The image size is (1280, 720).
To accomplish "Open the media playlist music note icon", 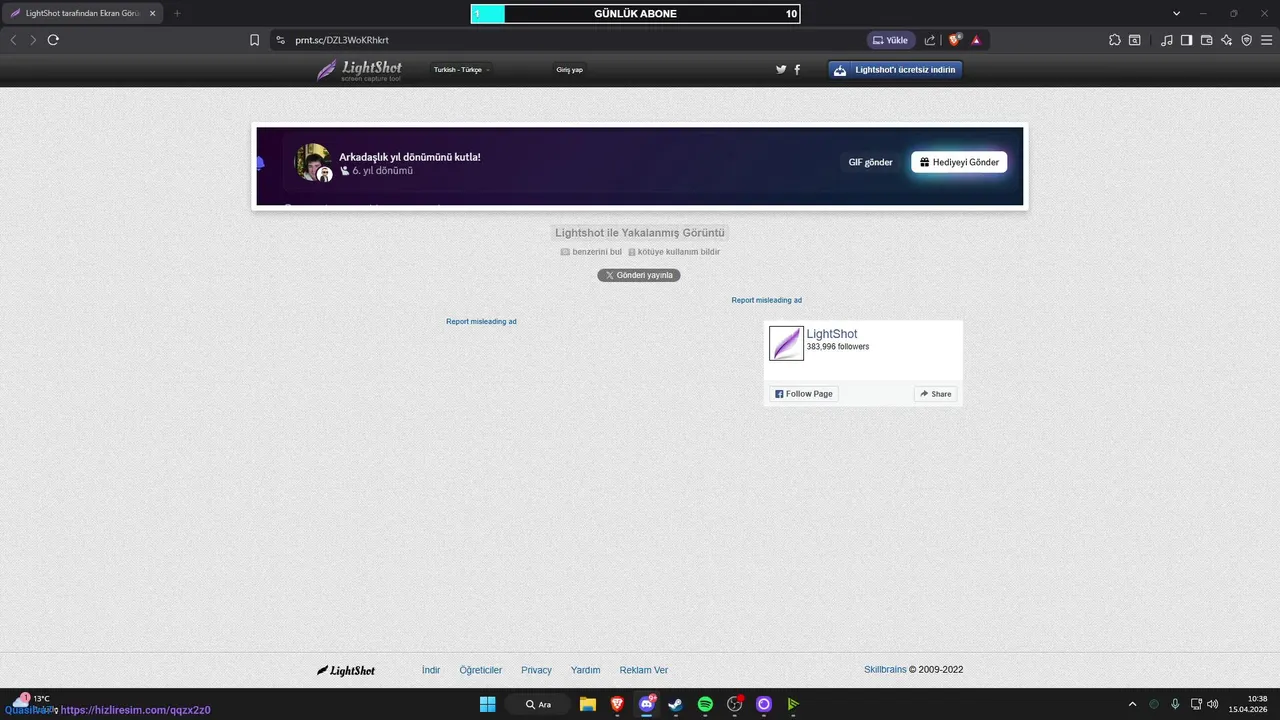I will pyautogui.click(x=1167, y=40).
